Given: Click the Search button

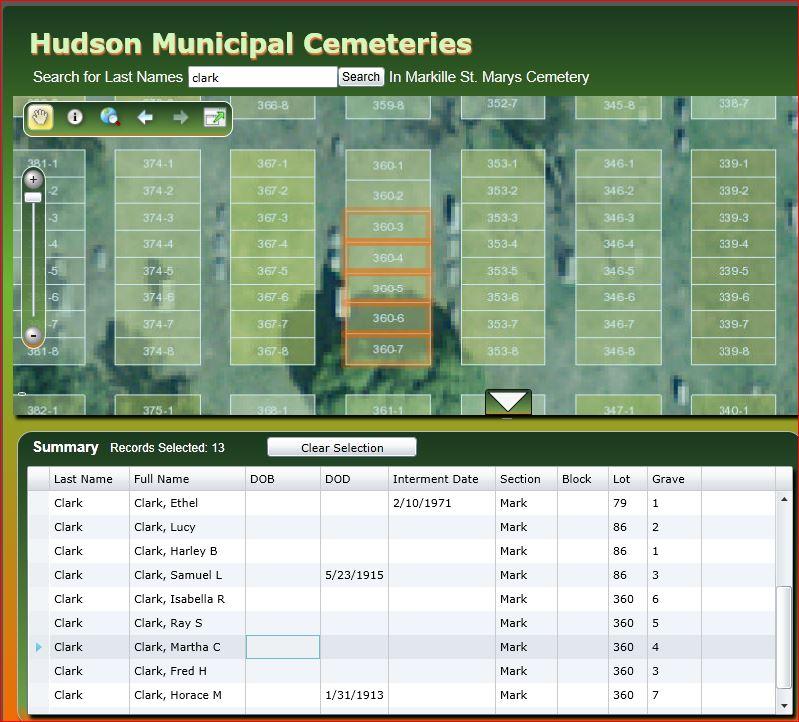Looking at the screenshot, I should (361, 77).
